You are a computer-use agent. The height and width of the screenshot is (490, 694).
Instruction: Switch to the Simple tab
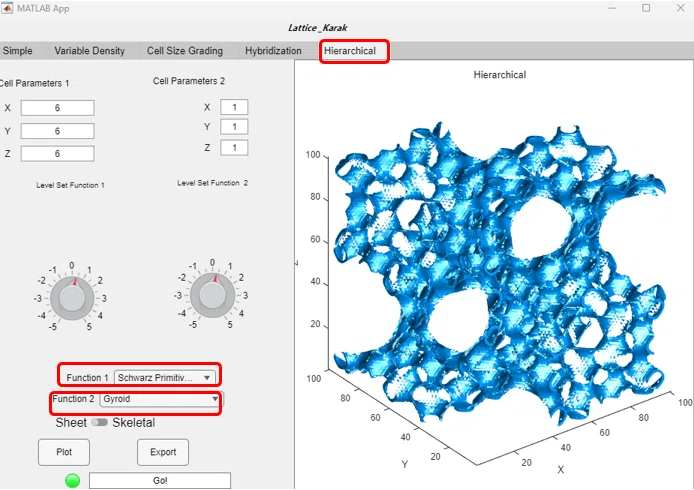18,51
